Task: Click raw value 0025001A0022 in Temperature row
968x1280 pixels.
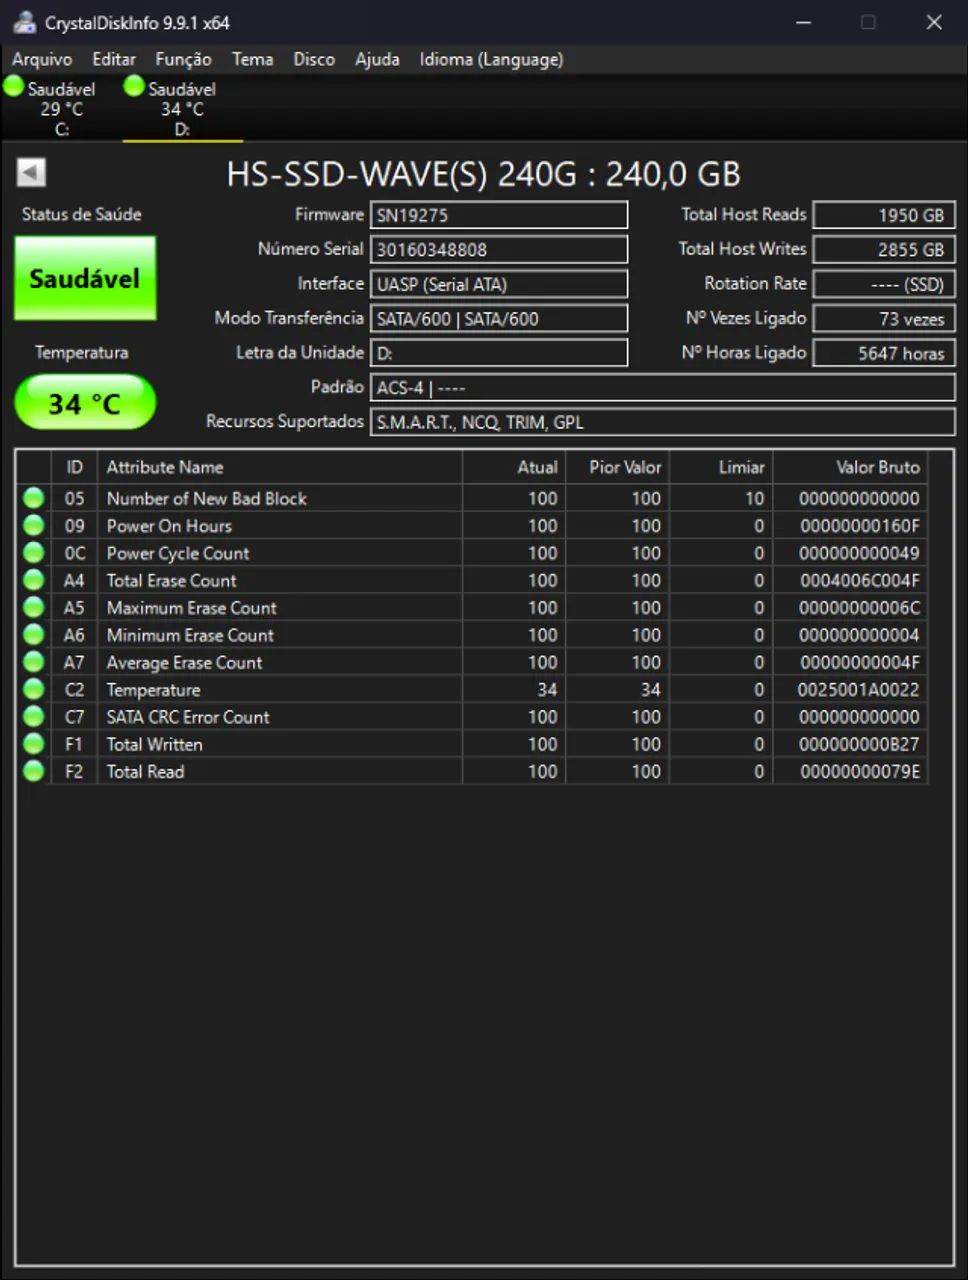Action: [858, 689]
